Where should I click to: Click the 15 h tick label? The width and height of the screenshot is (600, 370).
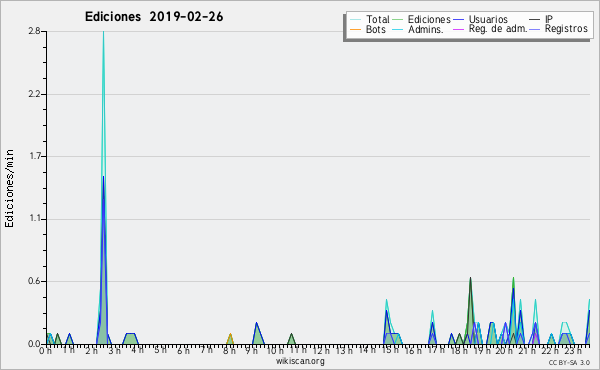click(x=390, y=350)
